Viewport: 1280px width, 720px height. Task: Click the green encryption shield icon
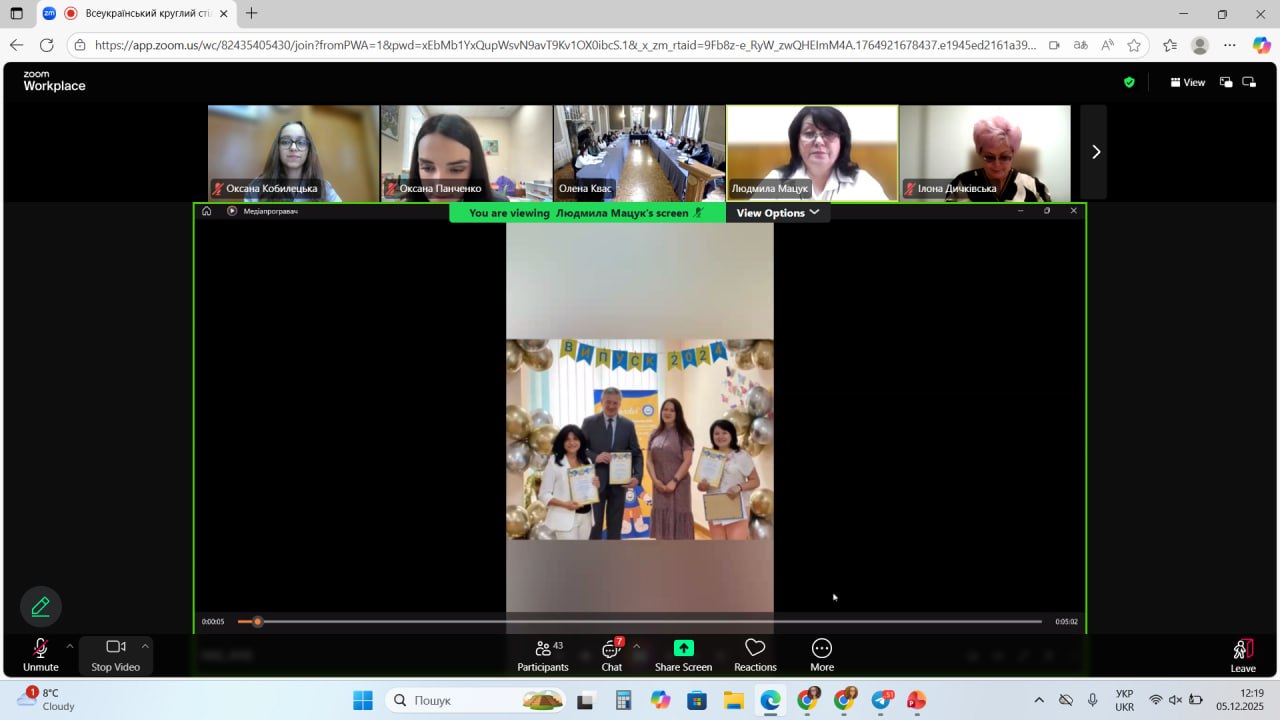(1129, 83)
